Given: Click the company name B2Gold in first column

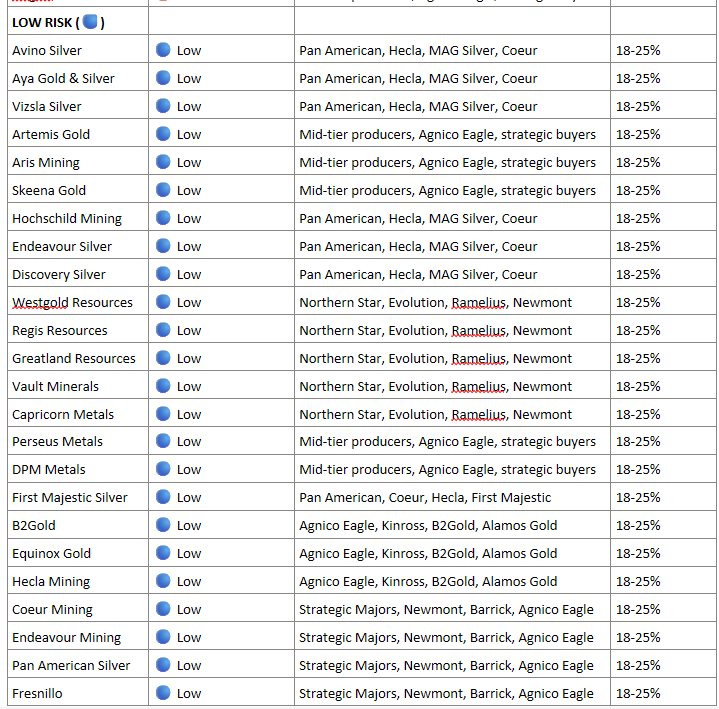Looking at the screenshot, I should pyautogui.click(x=33, y=525).
